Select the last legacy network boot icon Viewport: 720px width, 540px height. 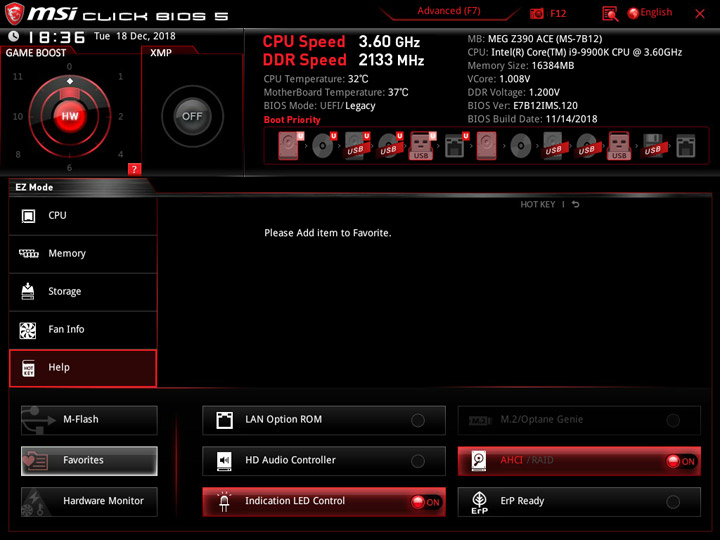(x=686, y=146)
